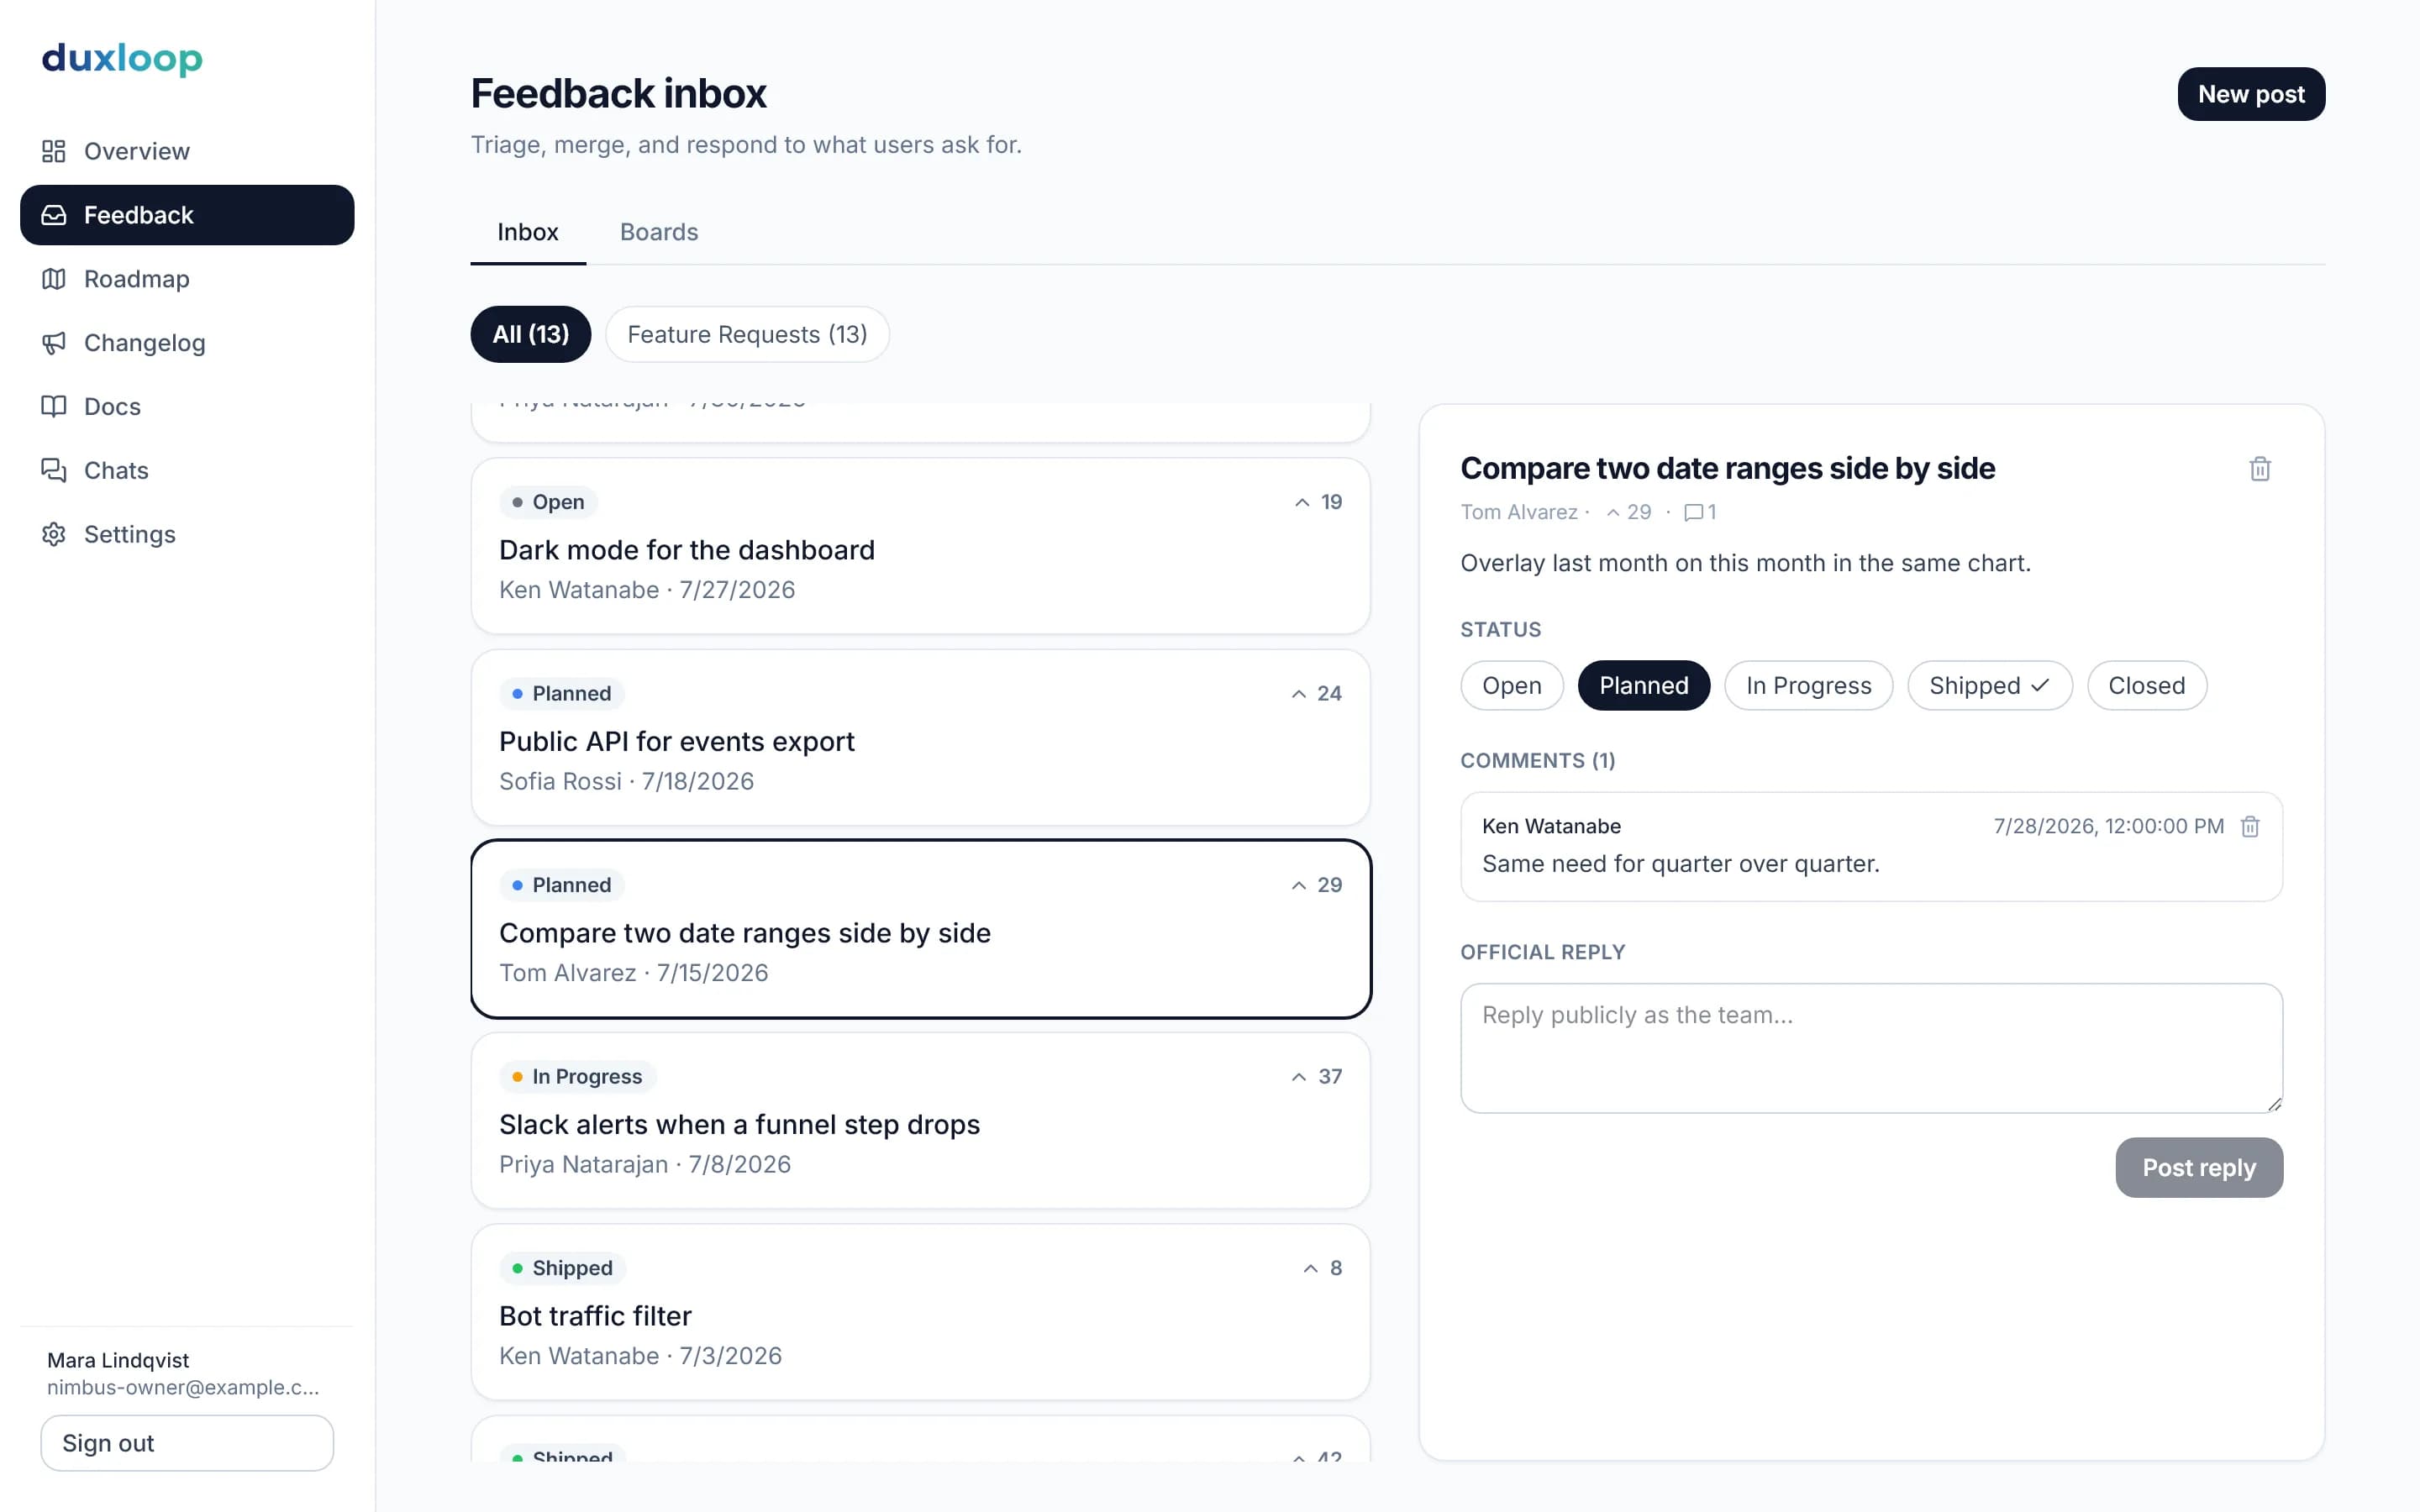Click comment count icon in detail panel header
This screenshot has height=1512, width=2420.
pos(1693,512)
